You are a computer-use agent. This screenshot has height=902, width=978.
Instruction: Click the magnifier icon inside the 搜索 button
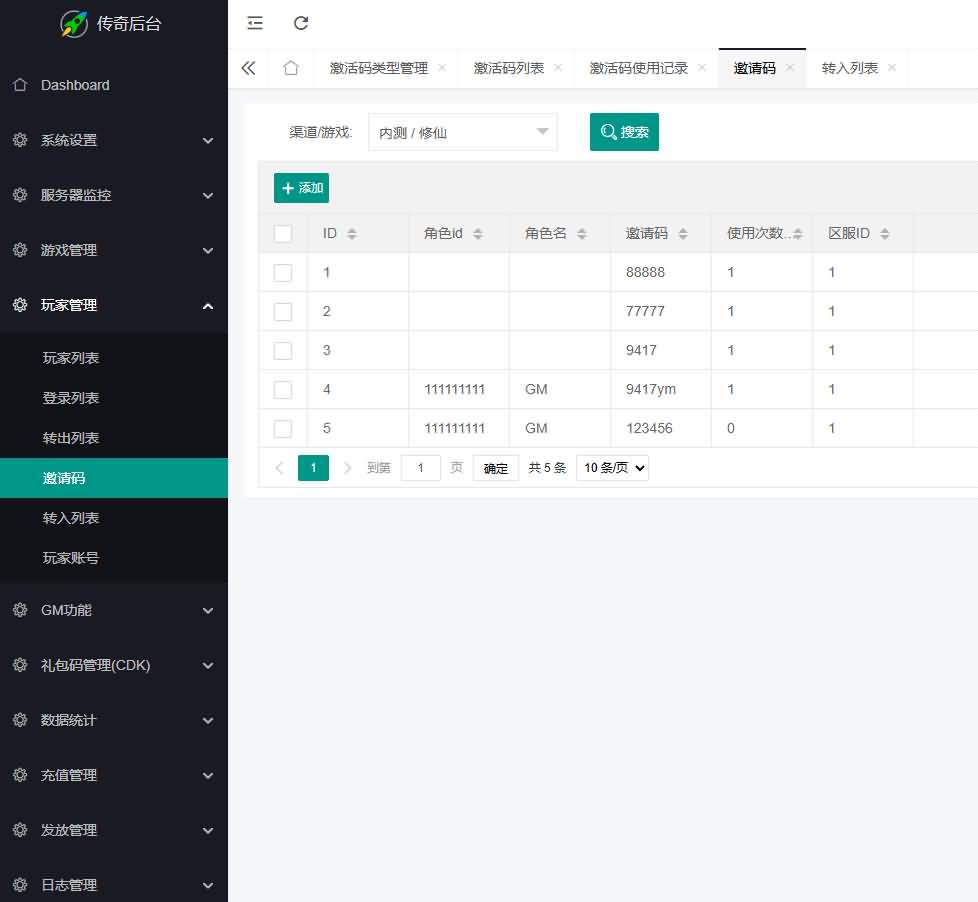tap(608, 131)
